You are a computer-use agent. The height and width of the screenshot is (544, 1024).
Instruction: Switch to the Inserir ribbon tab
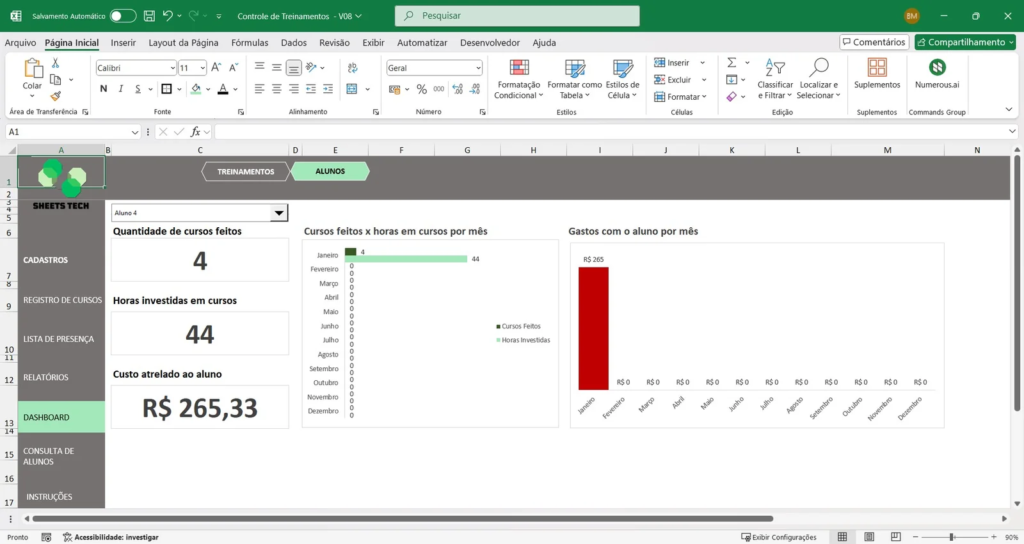click(123, 43)
